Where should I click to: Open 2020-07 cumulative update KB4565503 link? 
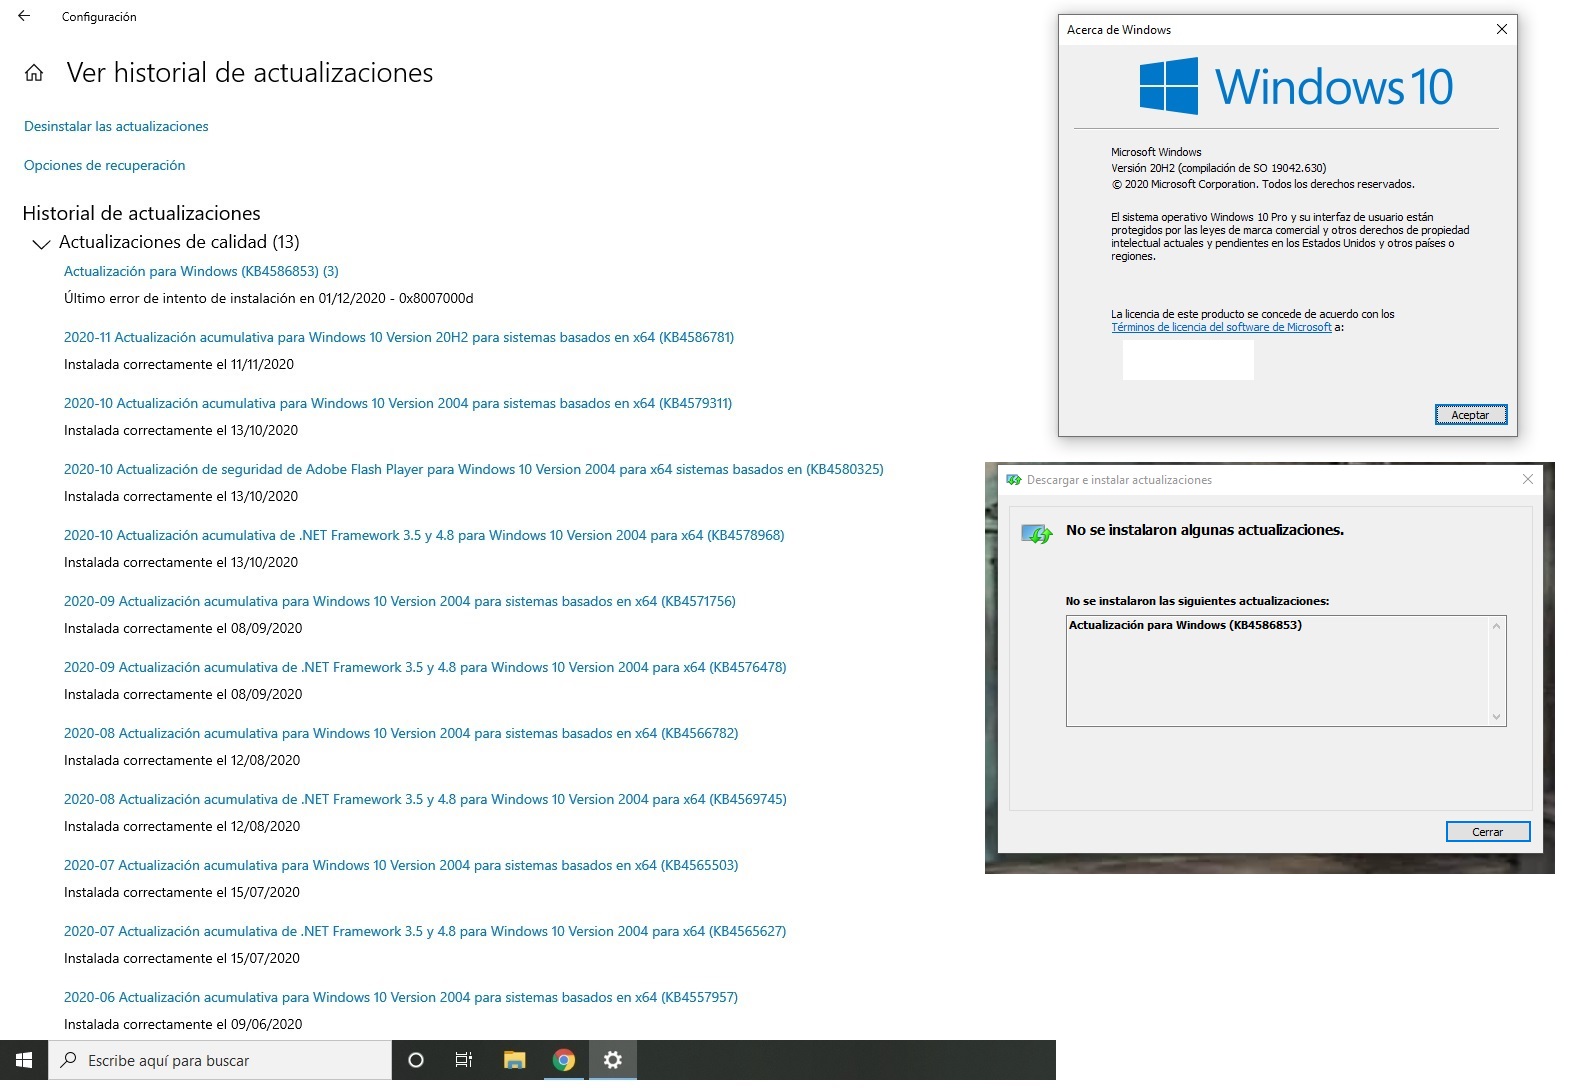[401, 865]
